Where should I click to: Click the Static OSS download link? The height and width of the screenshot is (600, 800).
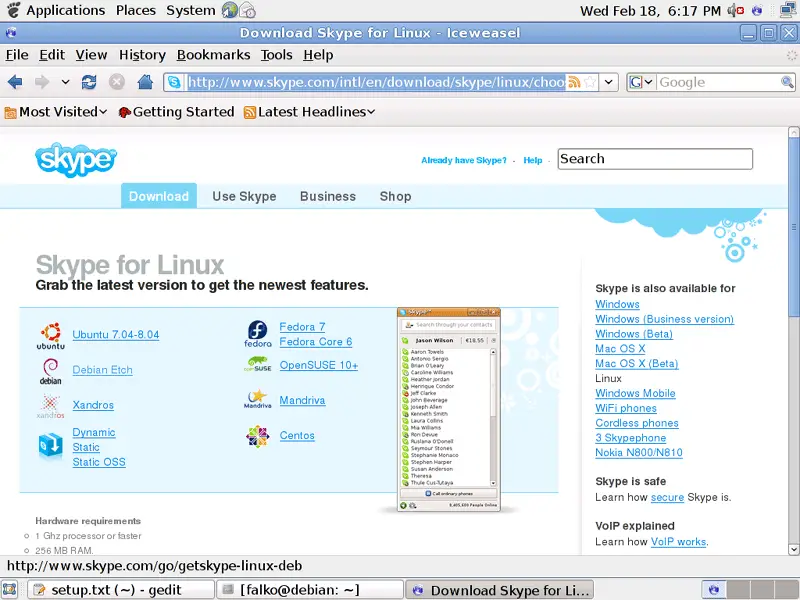(99, 462)
